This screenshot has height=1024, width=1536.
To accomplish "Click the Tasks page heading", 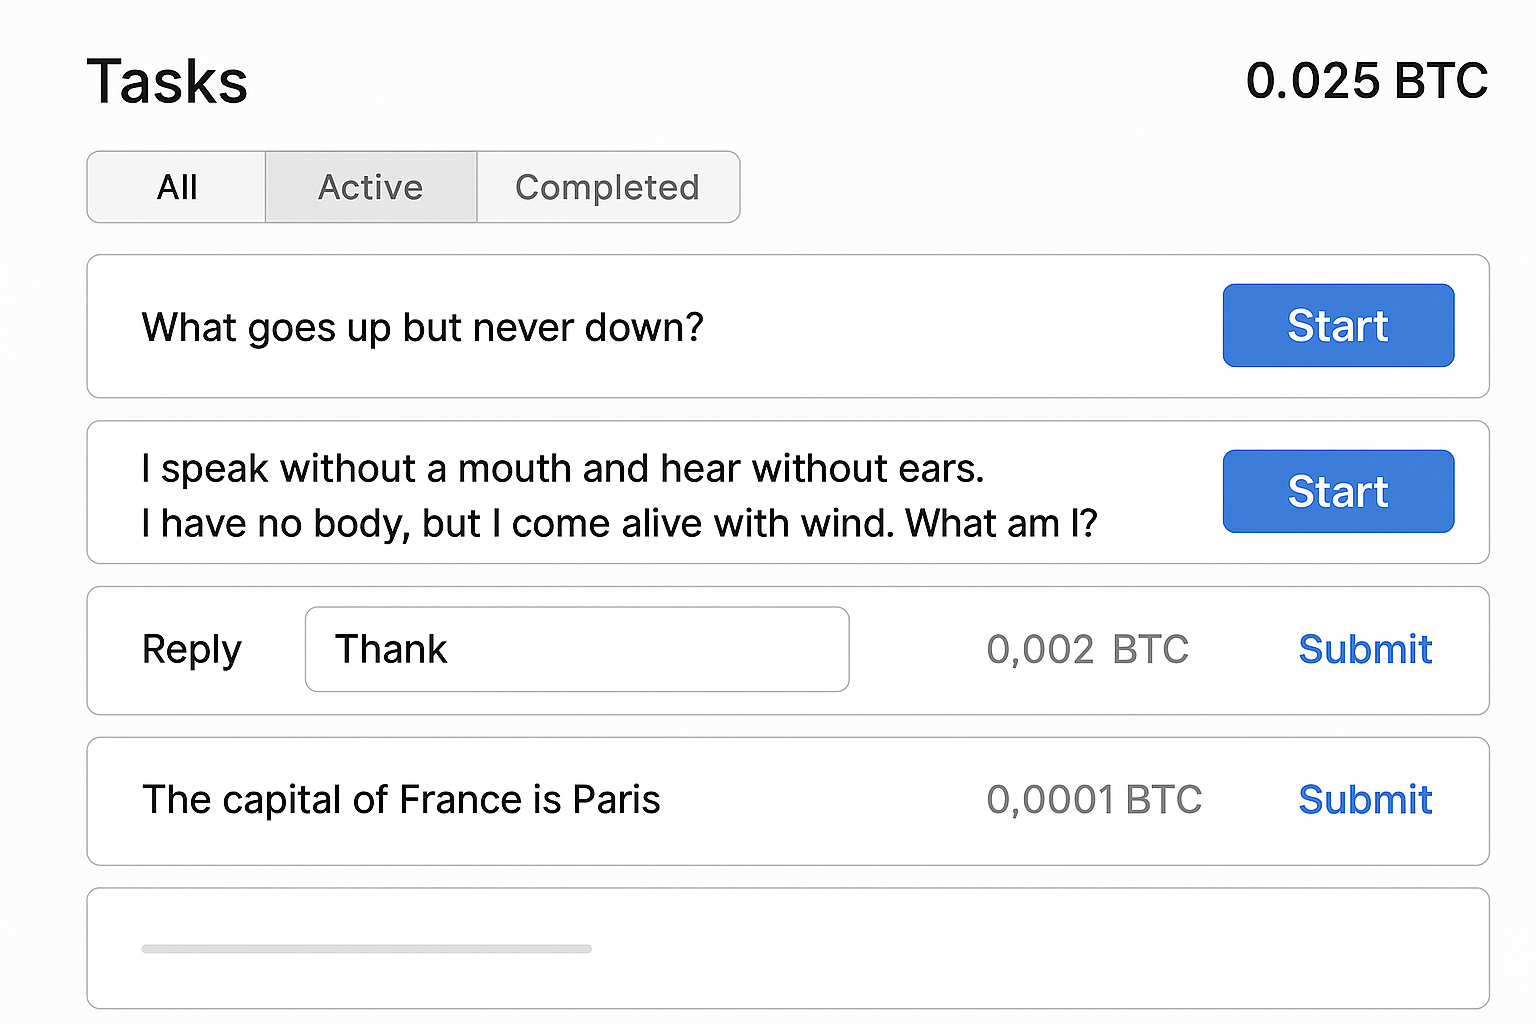I will [167, 81].
